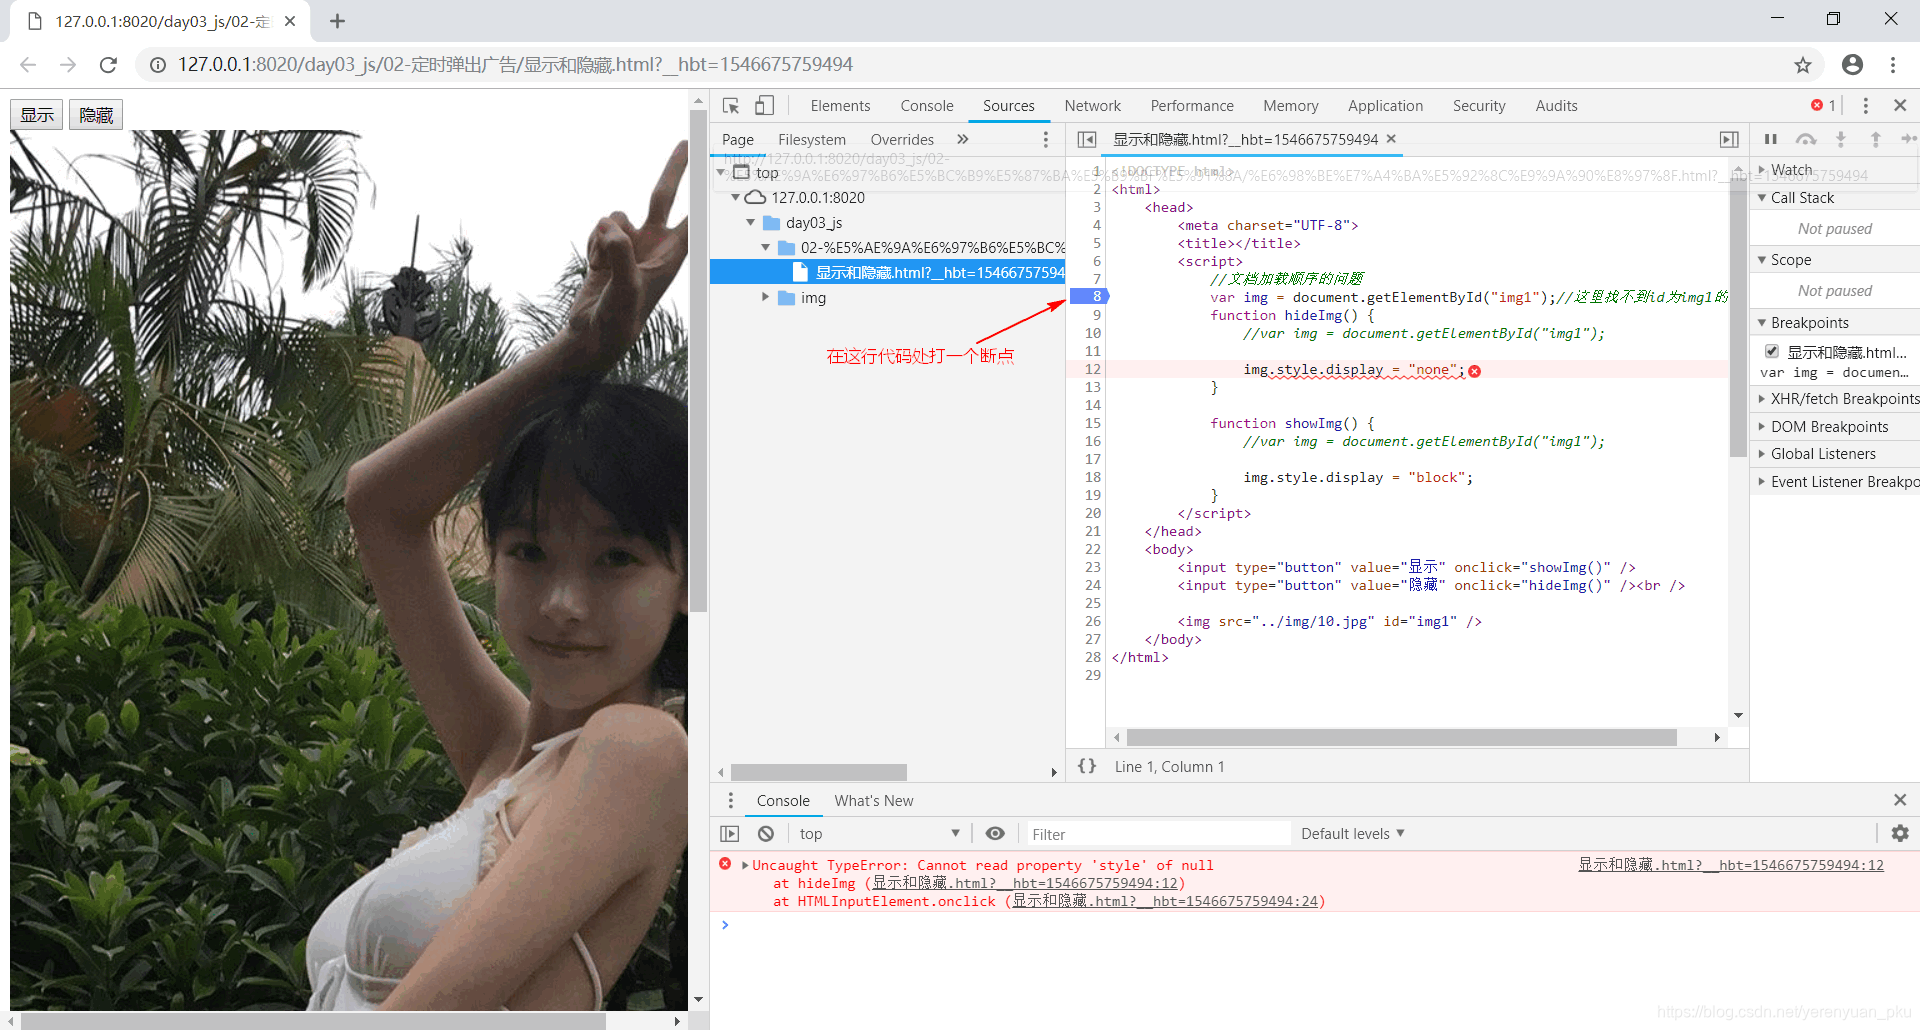Create a live expression (eye icon)

pos(995,833)
